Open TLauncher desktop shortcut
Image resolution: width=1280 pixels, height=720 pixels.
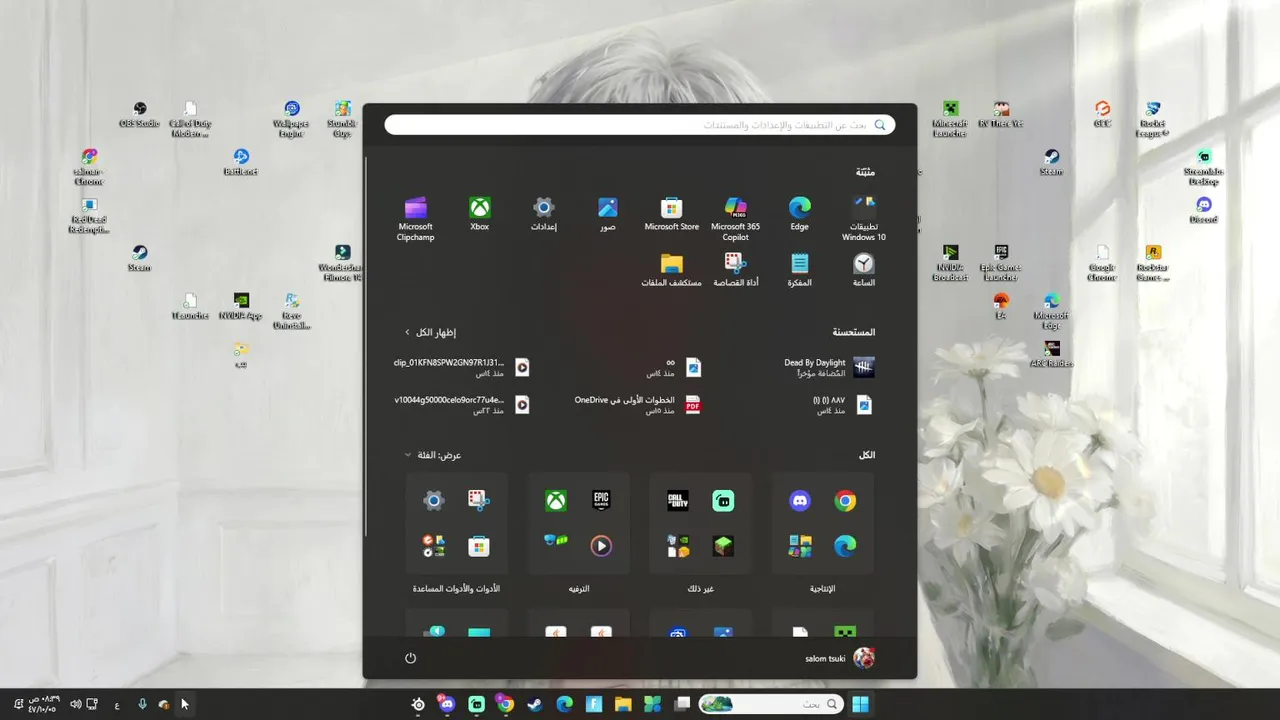click(x=190, y=306)
